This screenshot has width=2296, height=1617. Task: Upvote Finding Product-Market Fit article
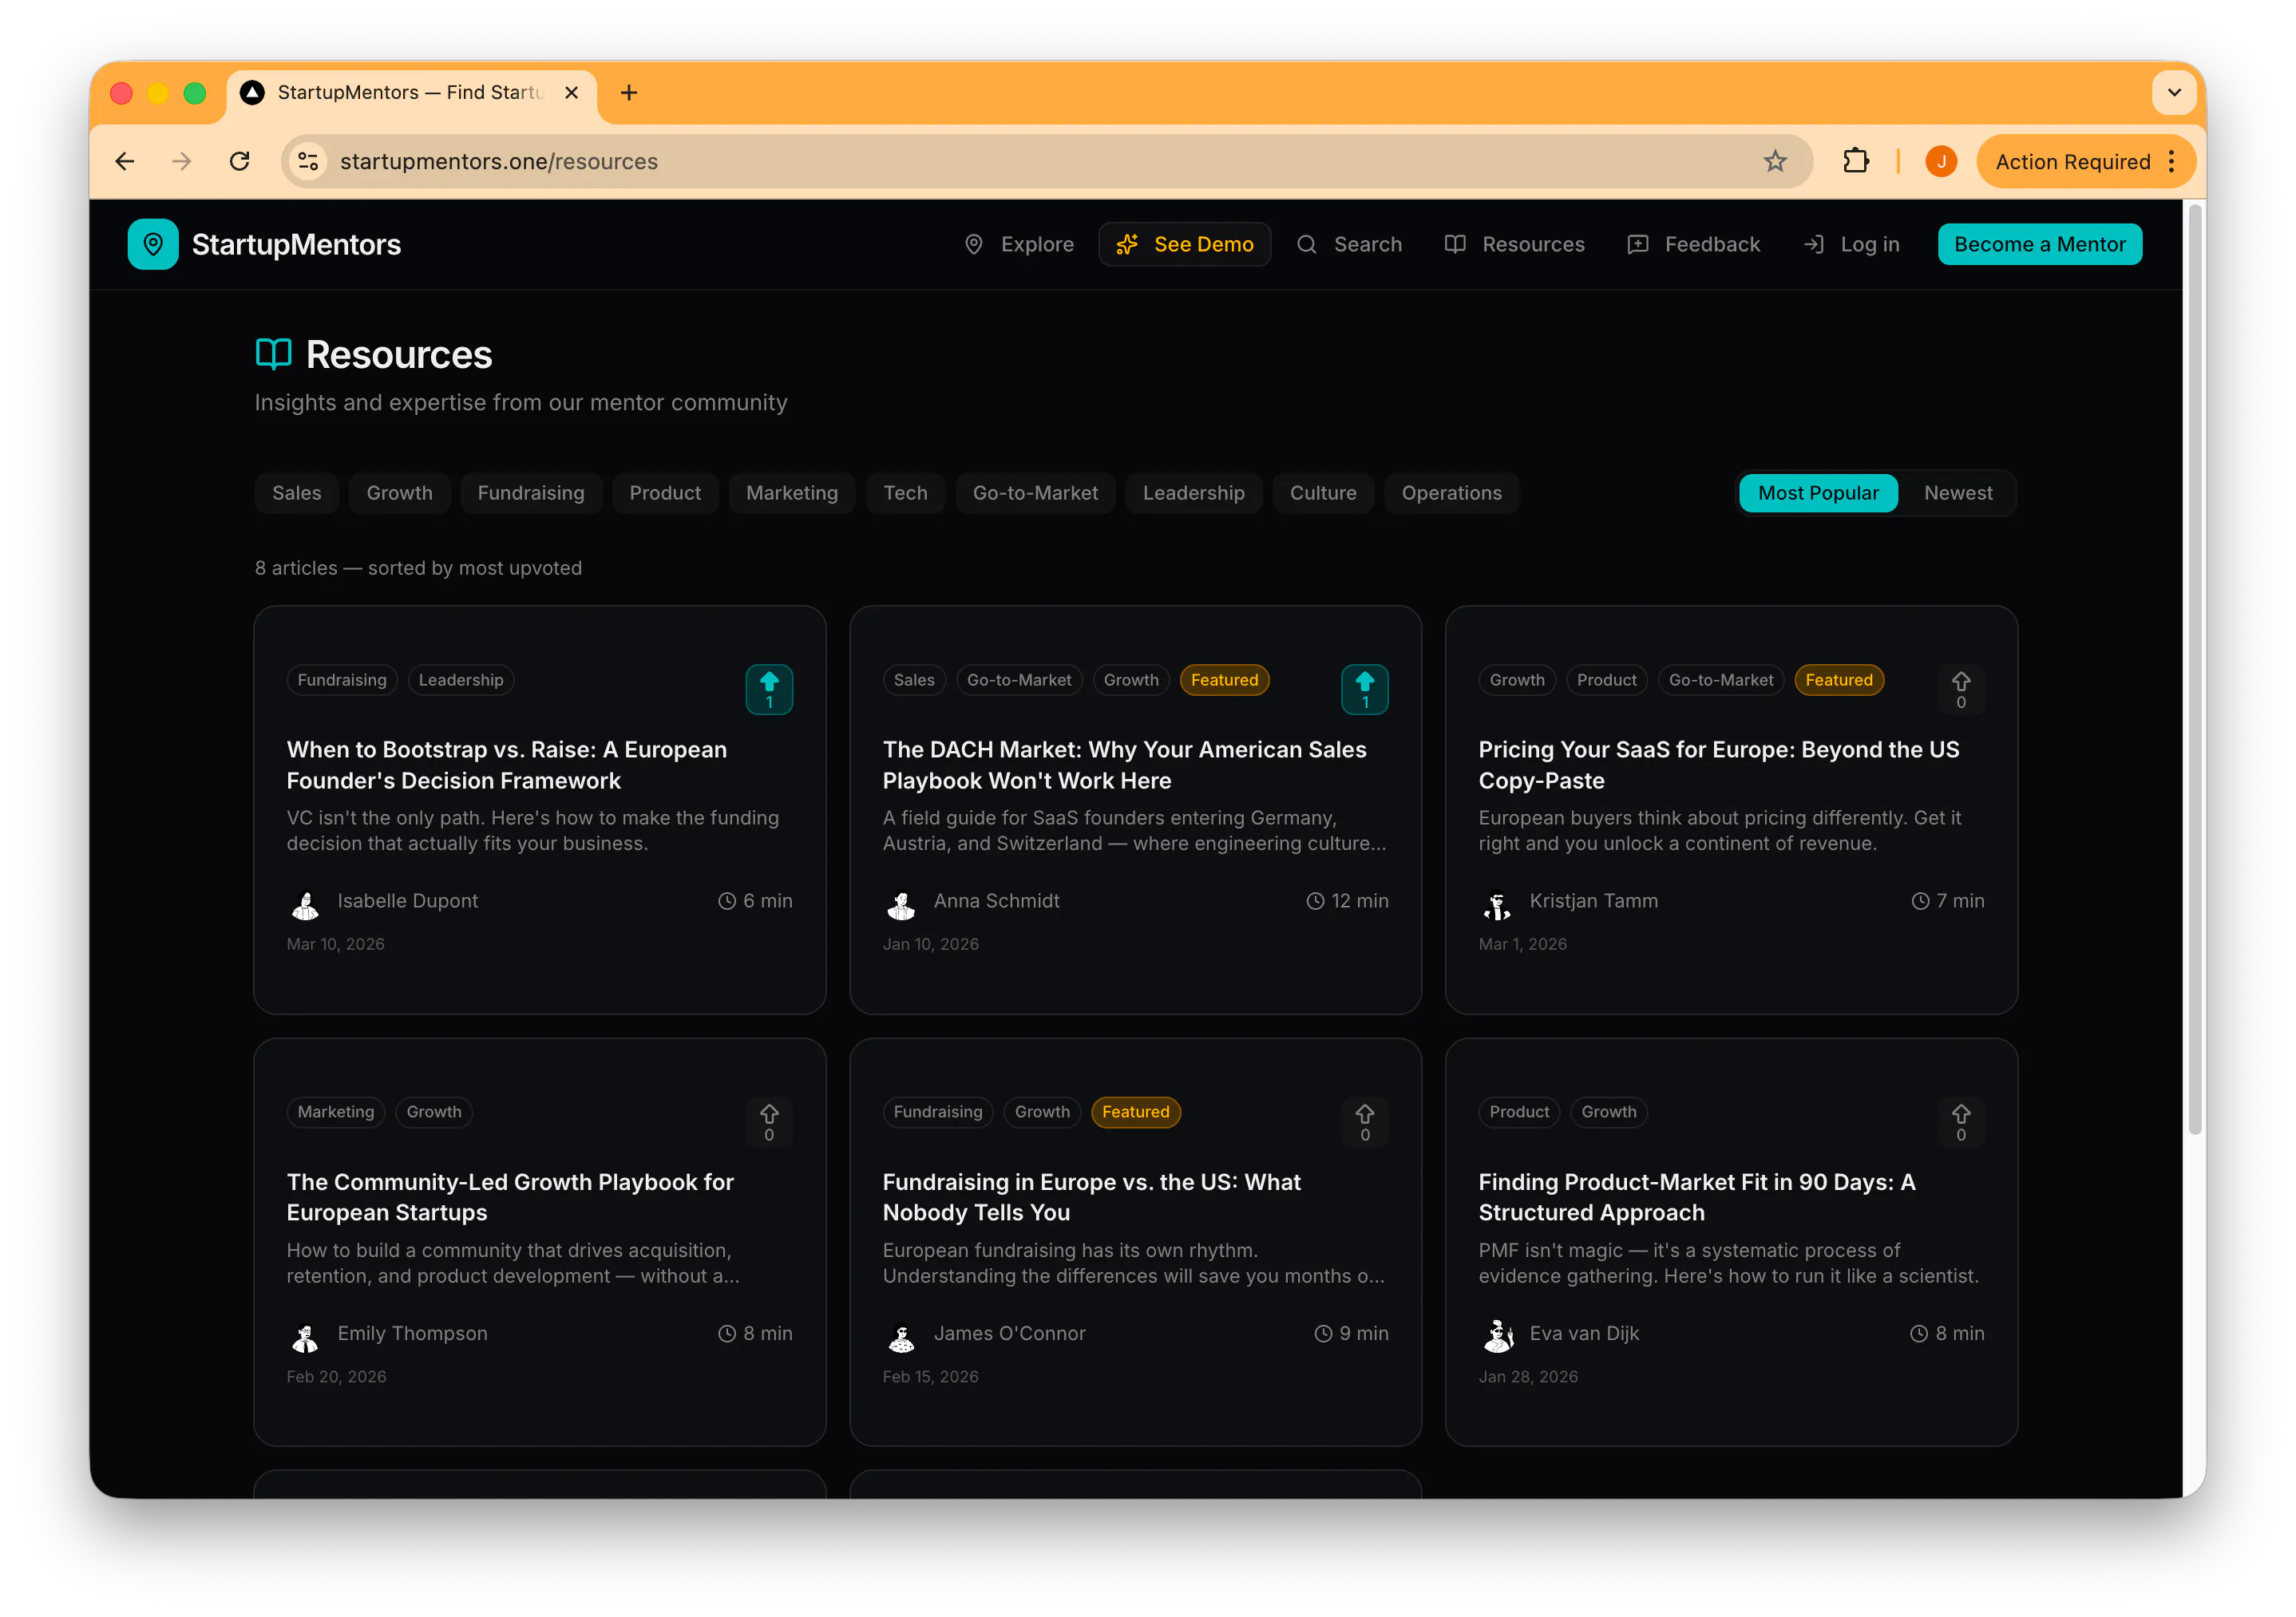point(1961,1122)
